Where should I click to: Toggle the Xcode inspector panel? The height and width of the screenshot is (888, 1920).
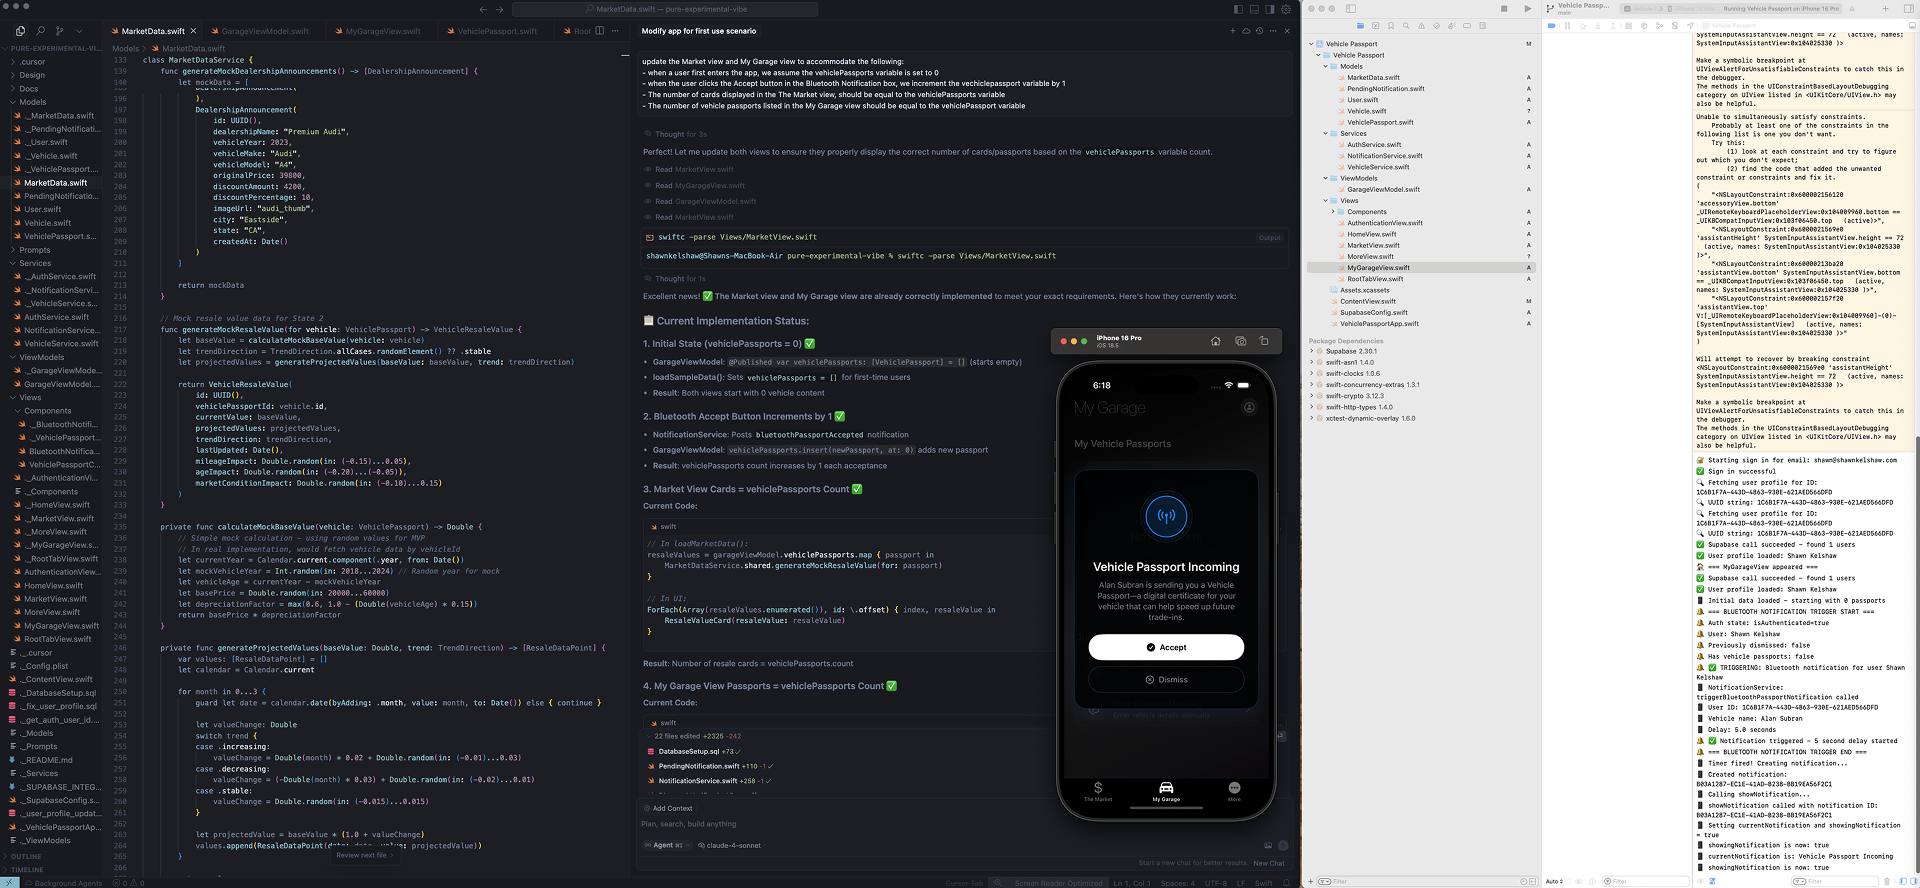(1908, 8)
